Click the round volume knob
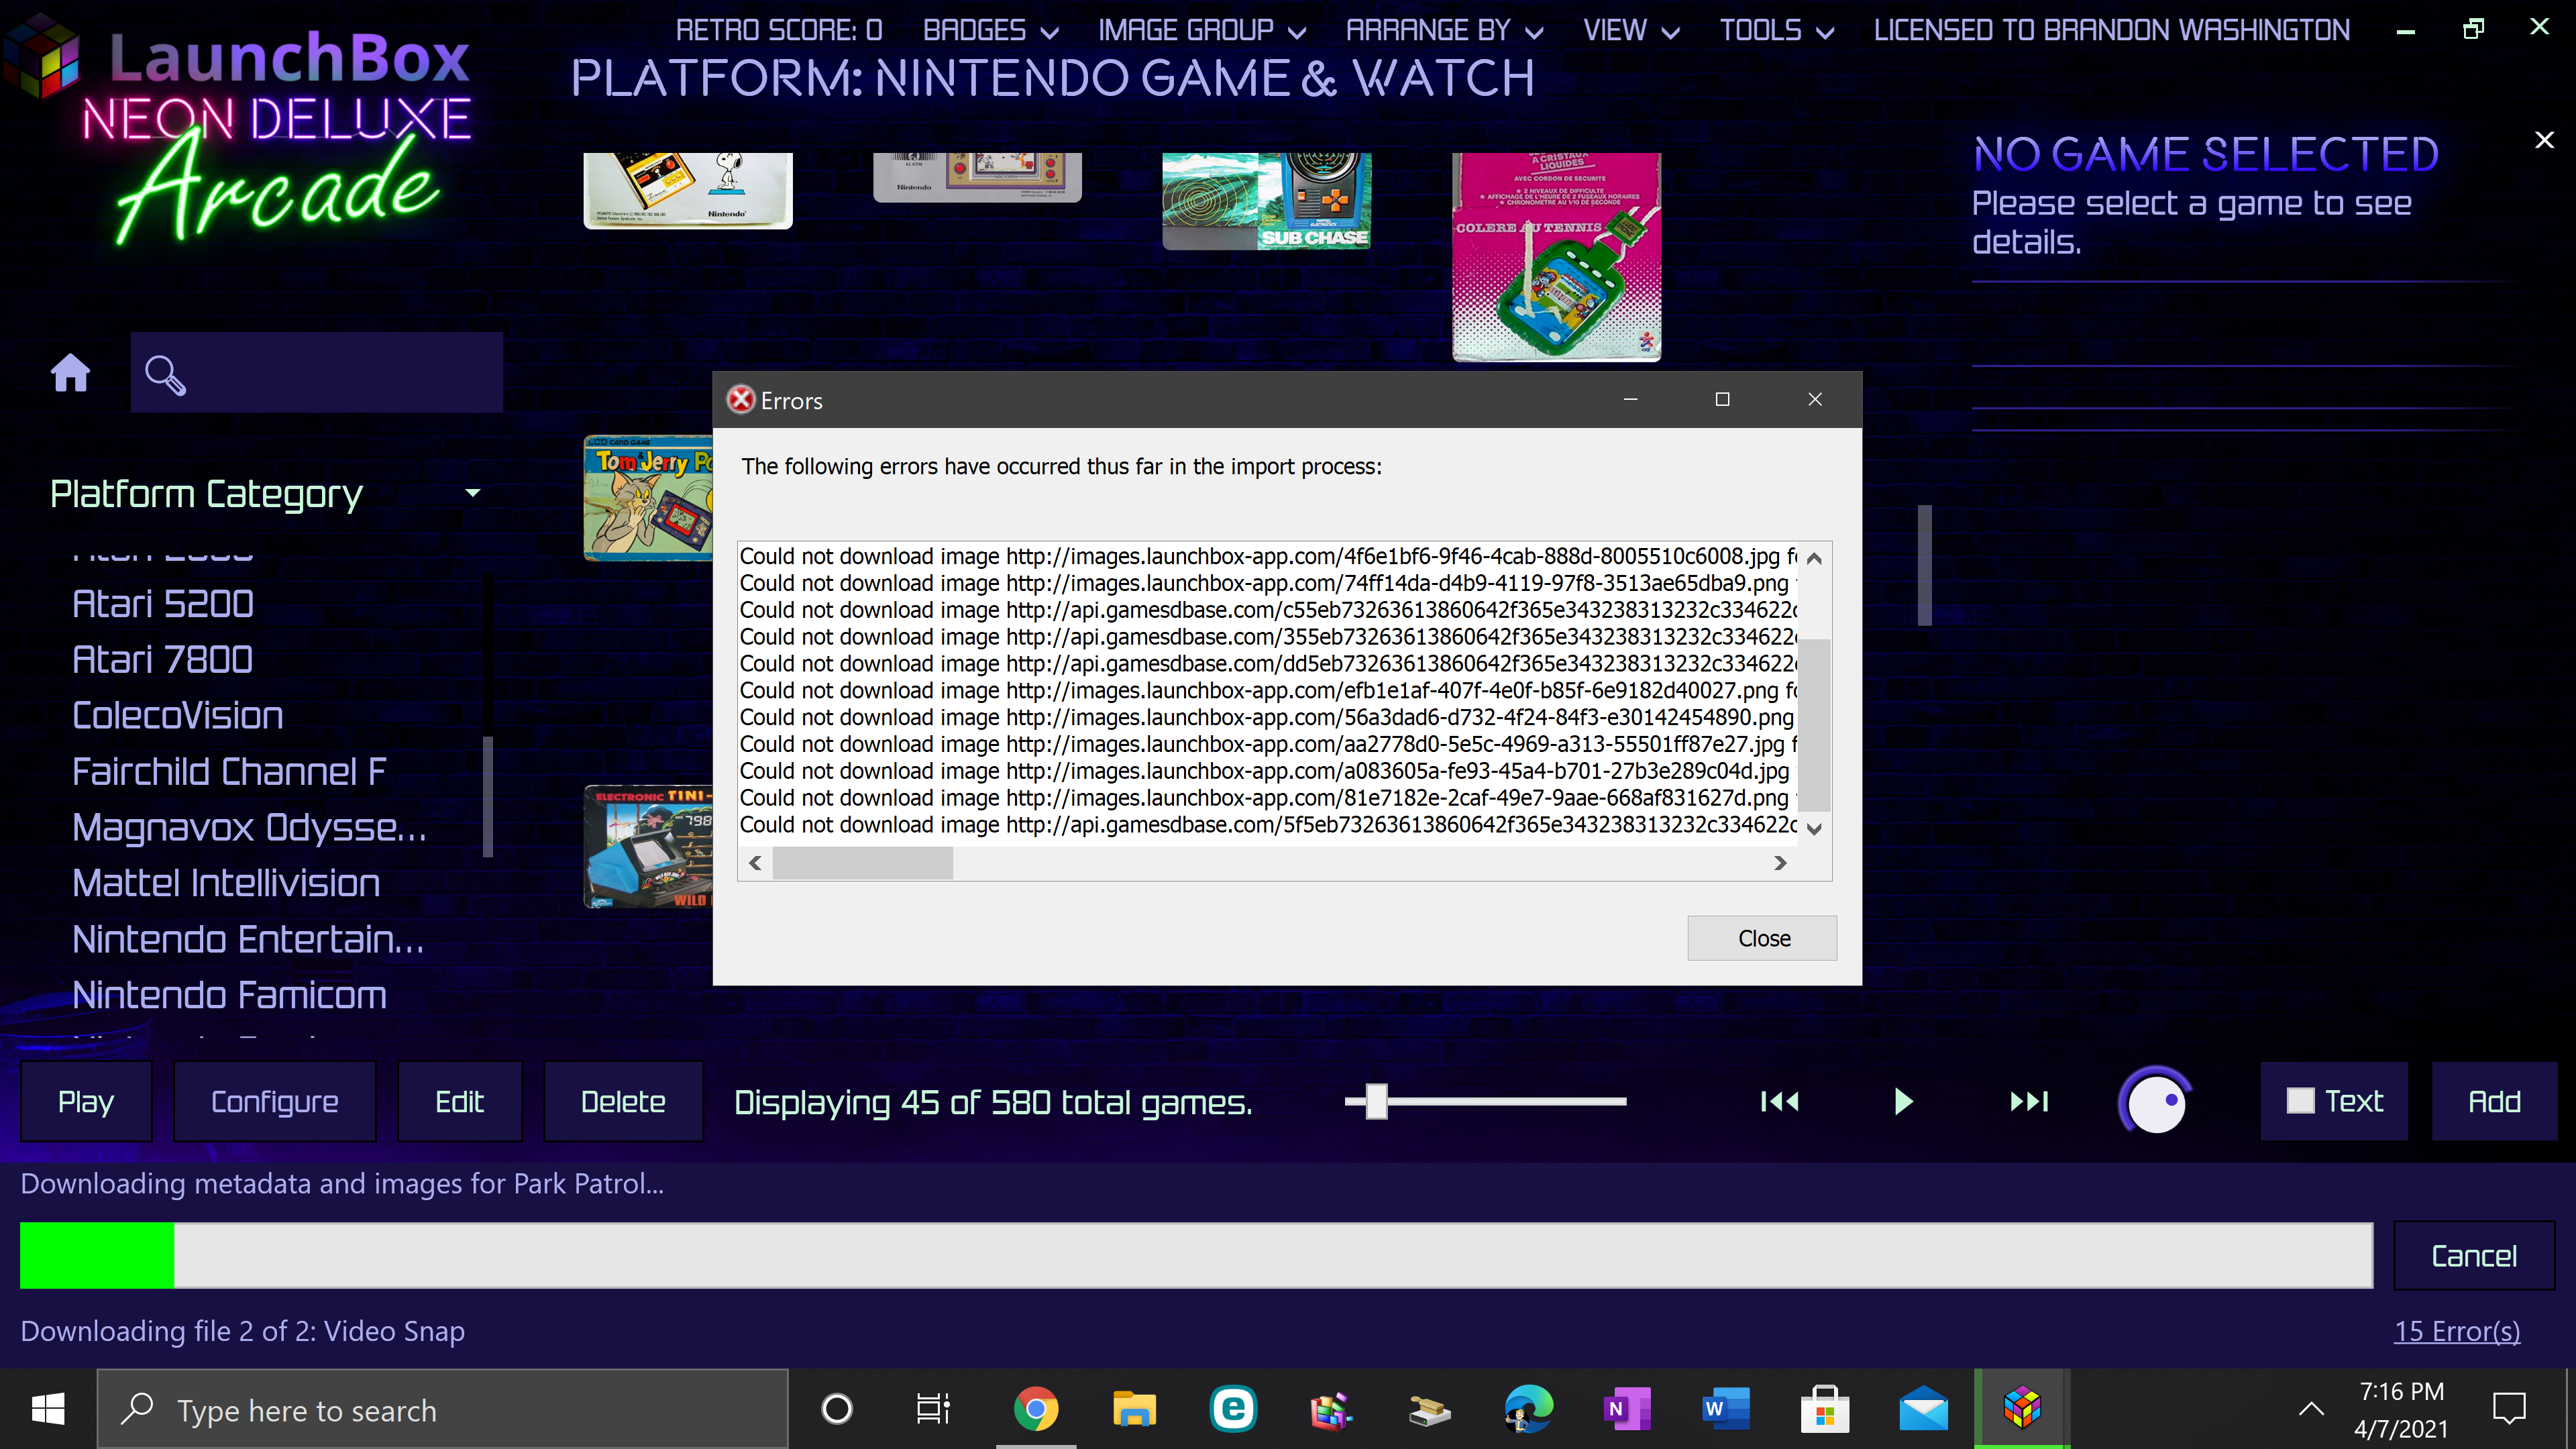This screenshot has width=2576, height=1449. click(2156, 1101)
